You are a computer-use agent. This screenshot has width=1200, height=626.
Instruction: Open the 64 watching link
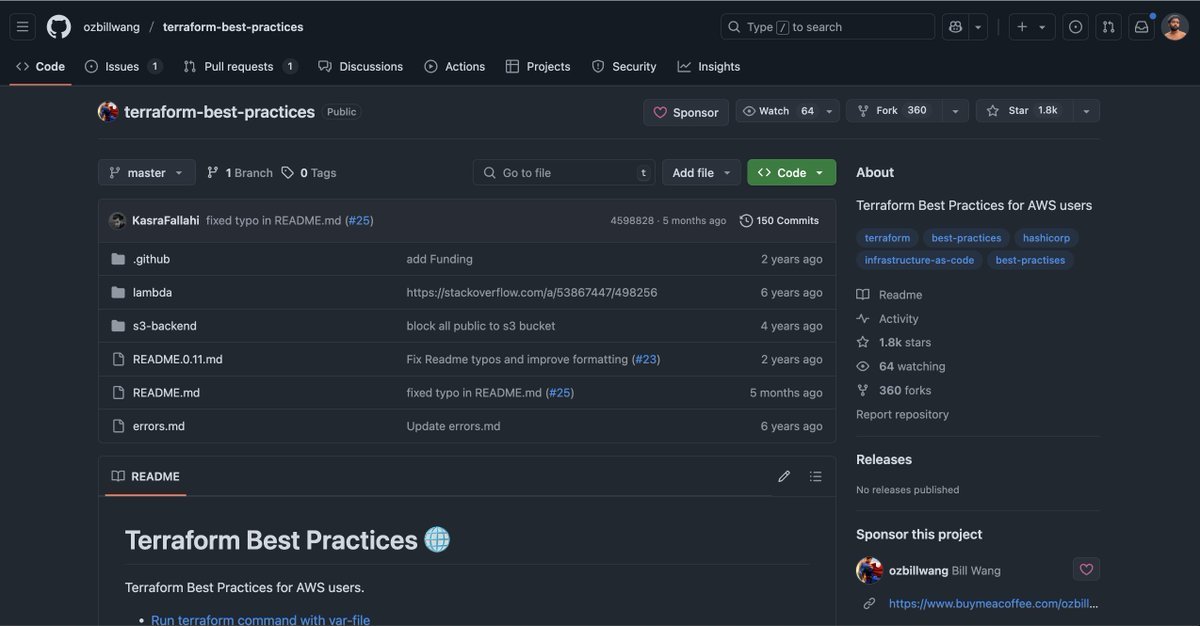tap(901, 367)
